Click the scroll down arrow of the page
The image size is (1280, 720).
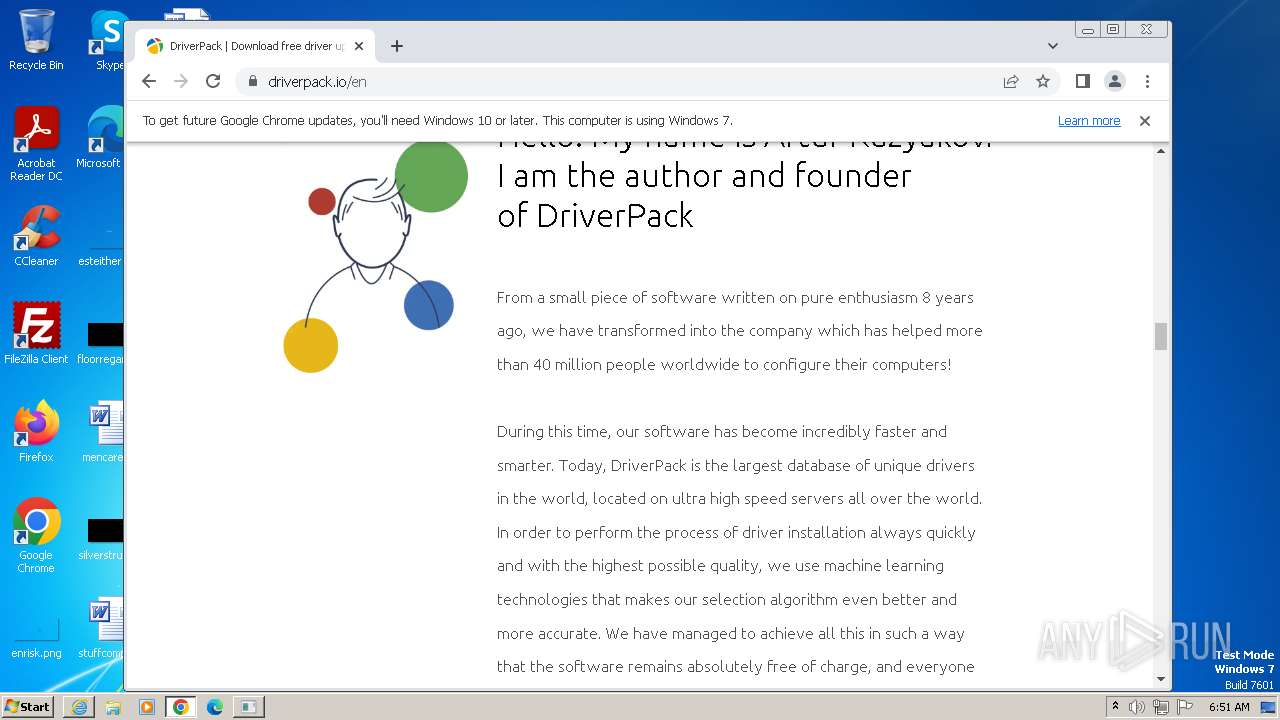coord(1161,679)
